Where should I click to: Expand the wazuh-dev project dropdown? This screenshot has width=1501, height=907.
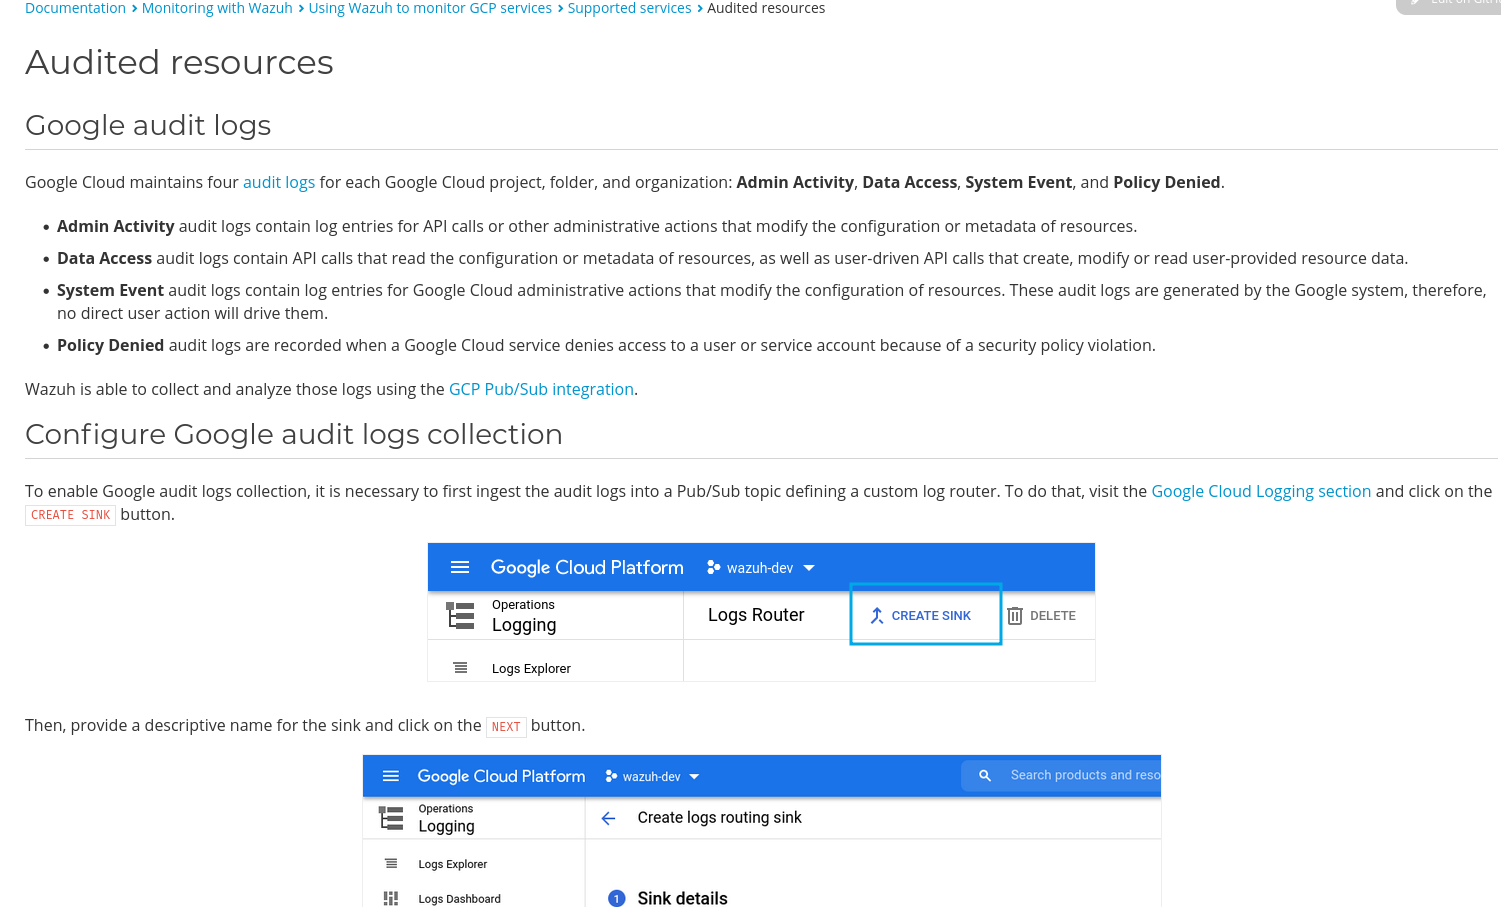pos(809,566)
